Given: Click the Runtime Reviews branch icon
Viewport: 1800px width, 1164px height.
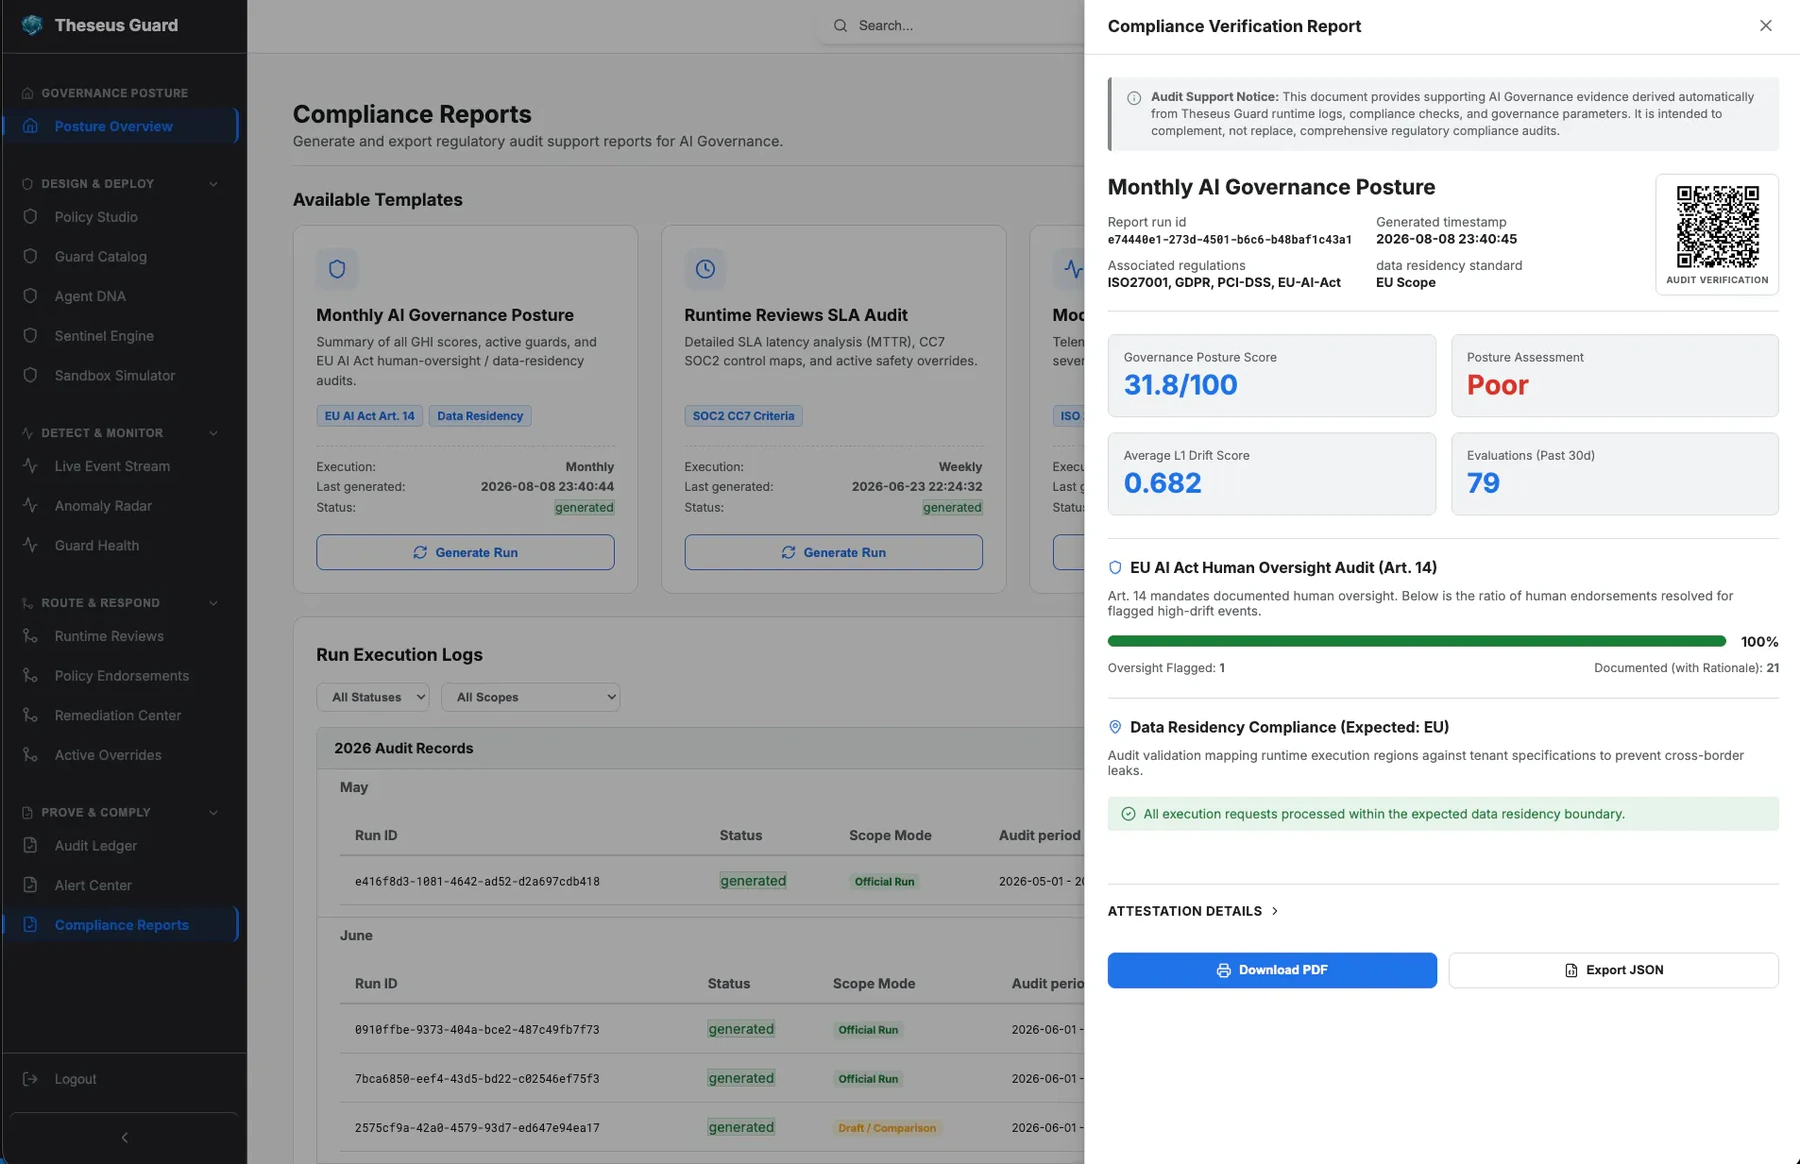Looking at the screenshot, I should [x=30, y=636].
